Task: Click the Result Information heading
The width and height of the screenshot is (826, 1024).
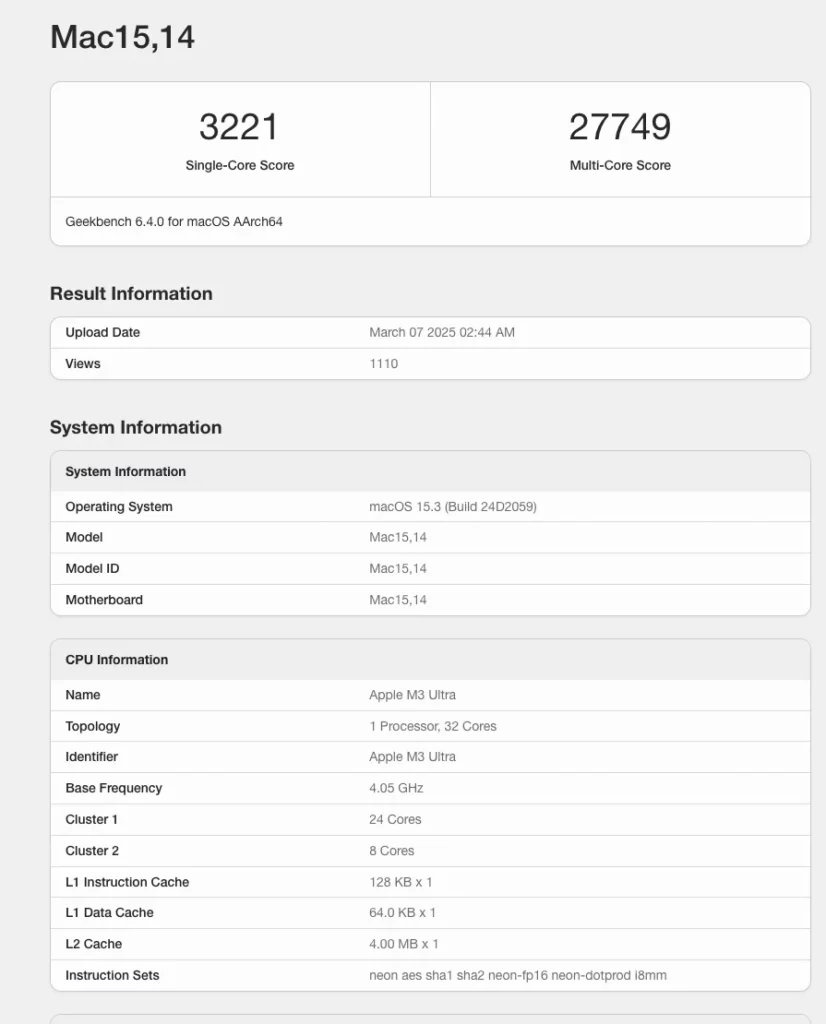Action: 131,293
